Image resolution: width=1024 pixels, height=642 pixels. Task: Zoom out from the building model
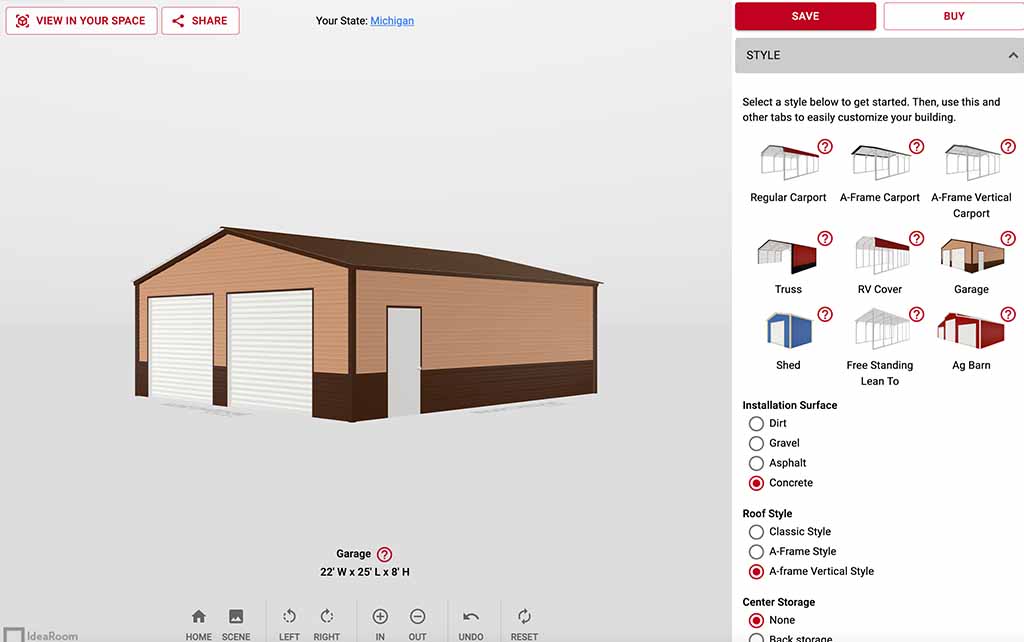click(418, 620)
